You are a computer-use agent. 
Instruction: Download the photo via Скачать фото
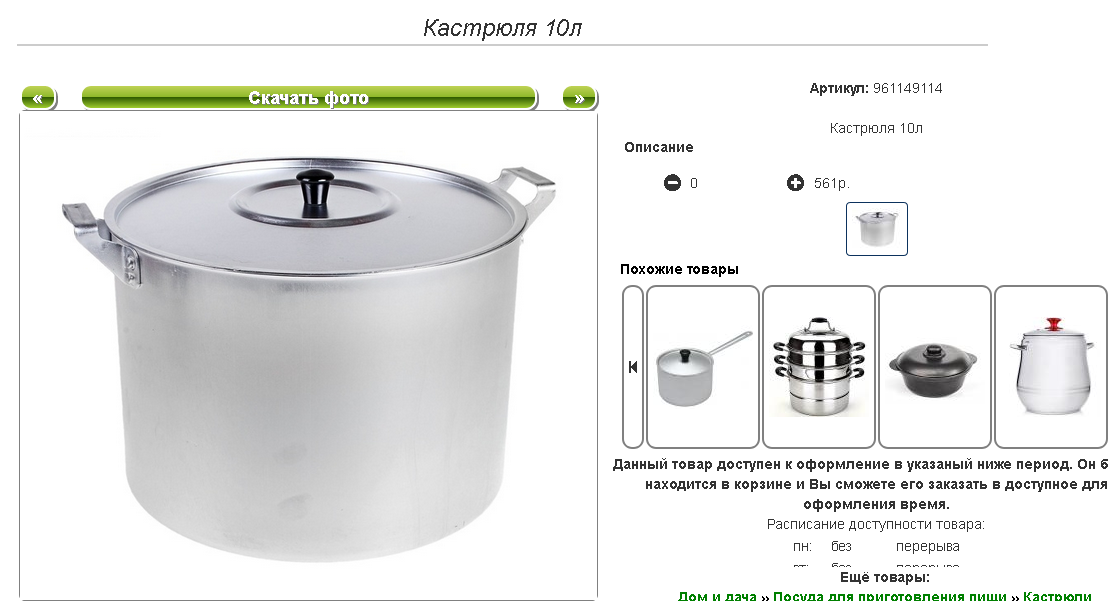tap(309, 98)
